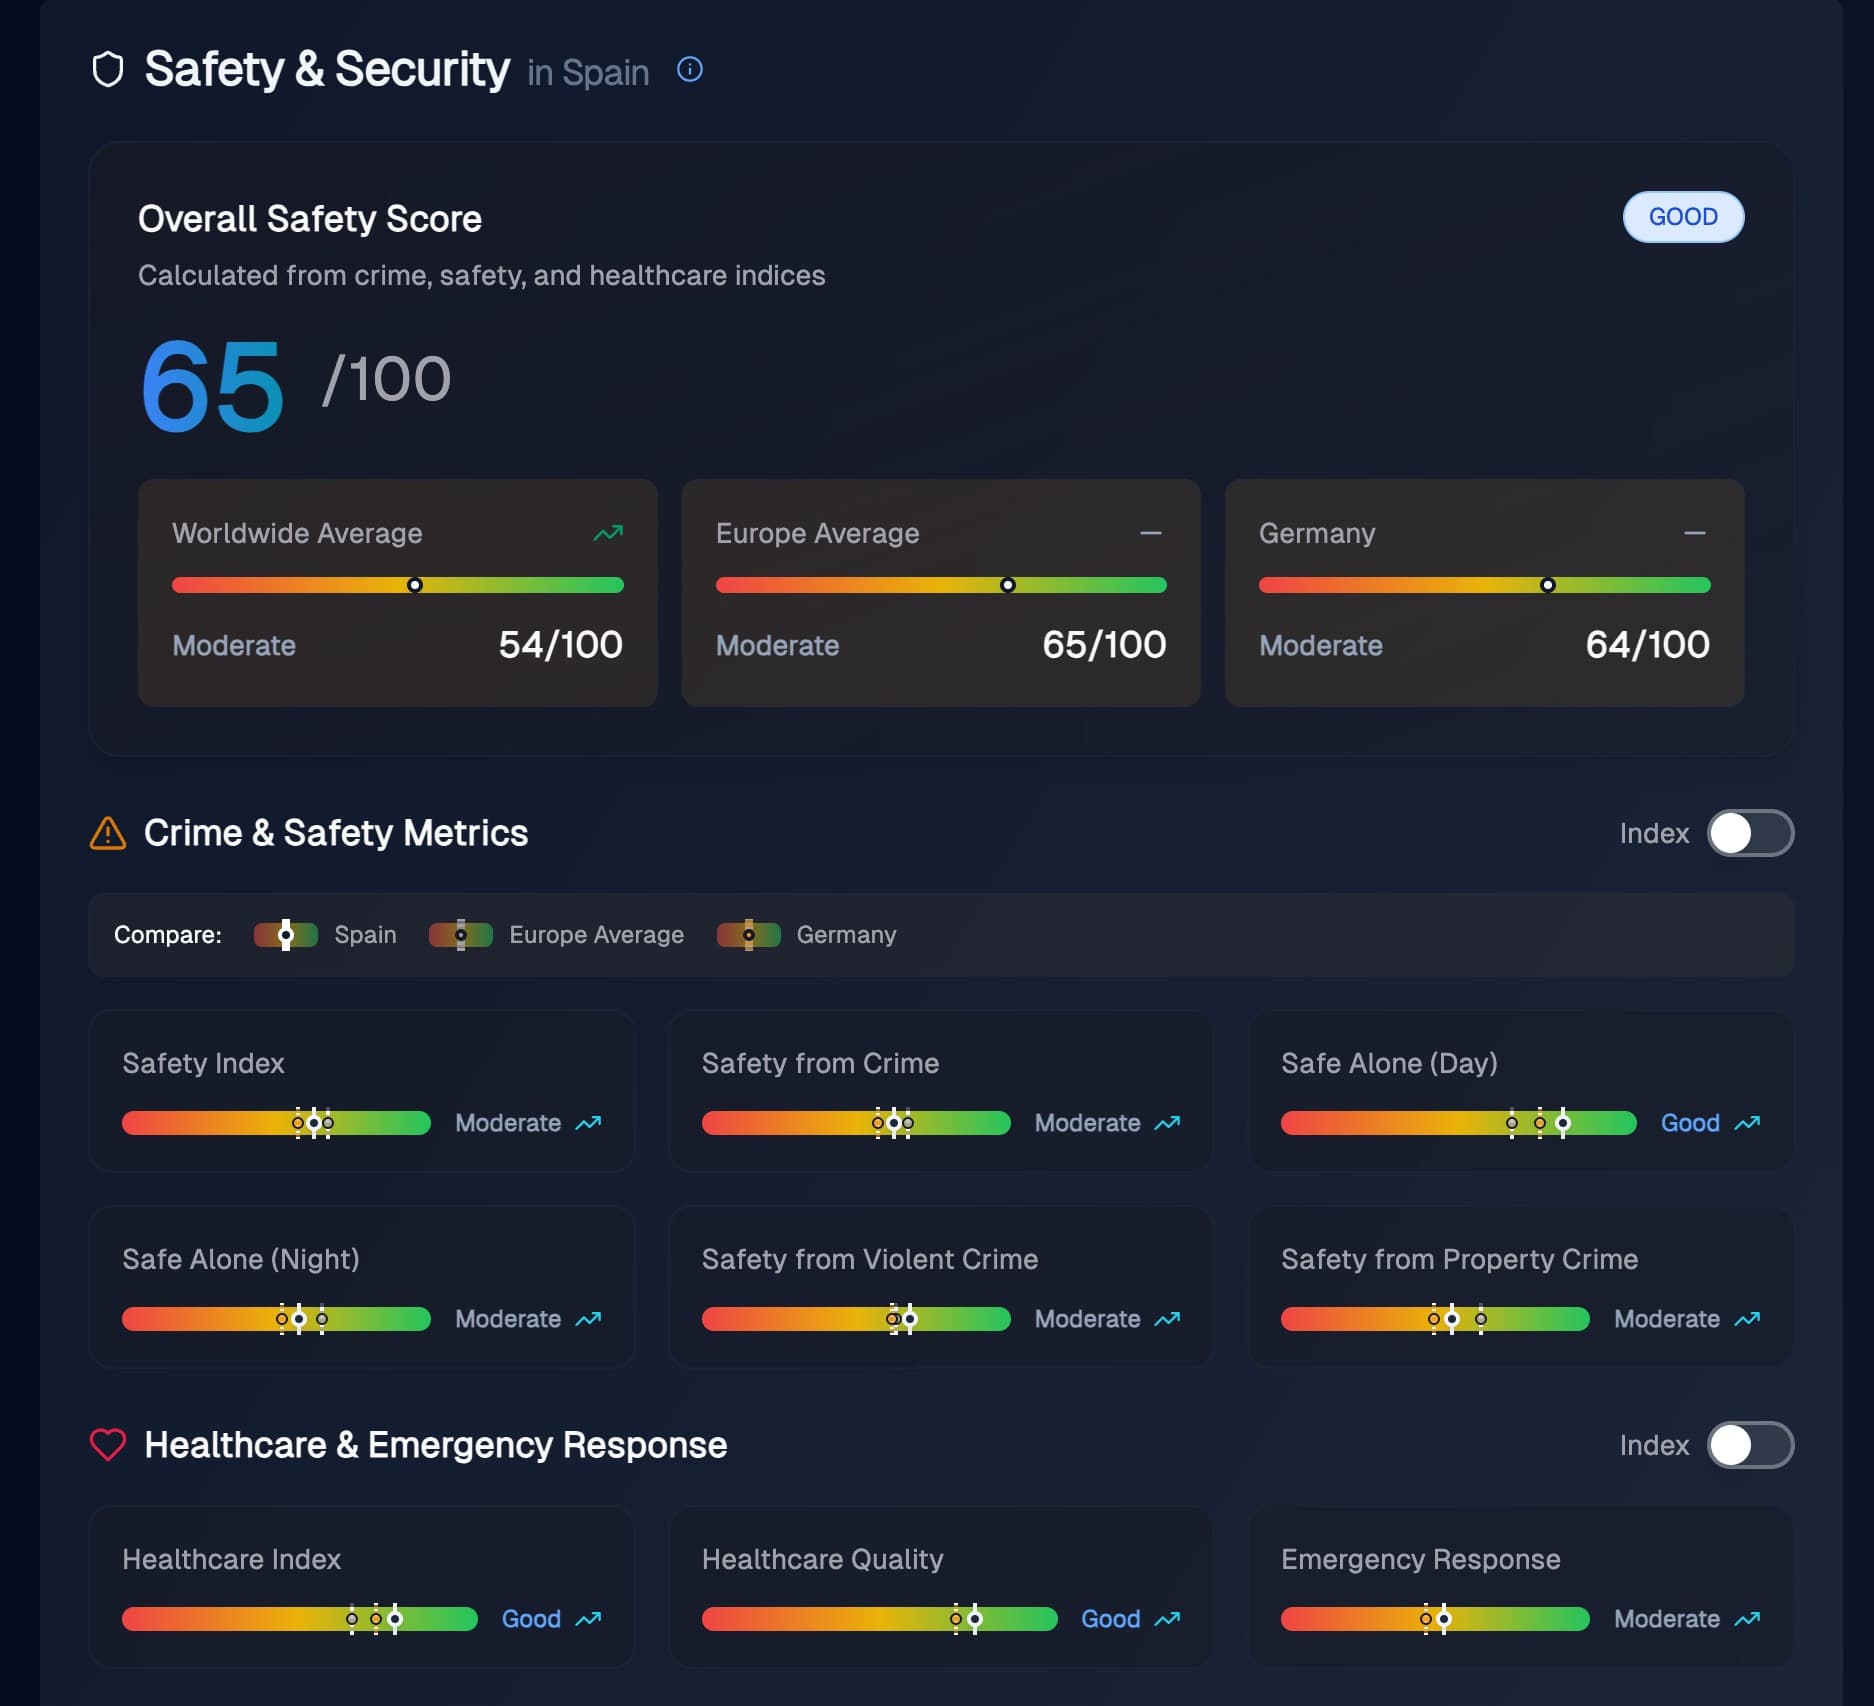This screenshot has width=1874, height=1706.
Task: Click the GOOD badge button
Action: [1683, 217]
